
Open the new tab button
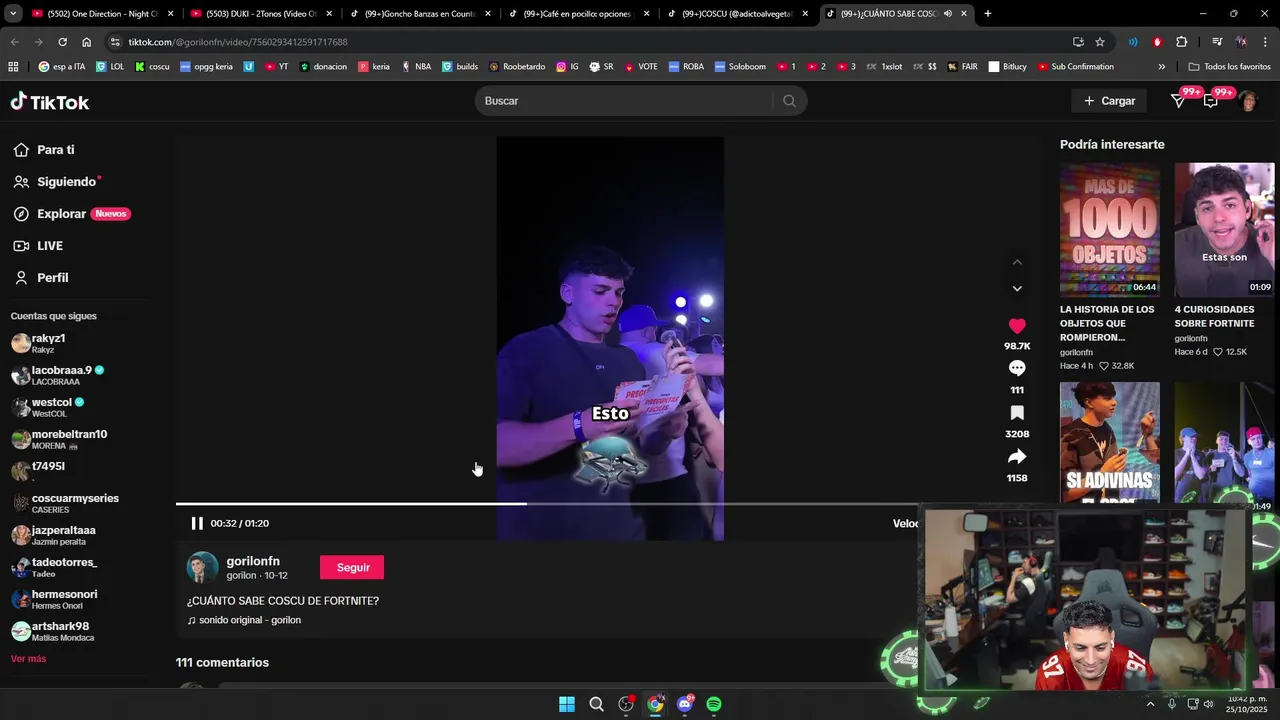987,14
